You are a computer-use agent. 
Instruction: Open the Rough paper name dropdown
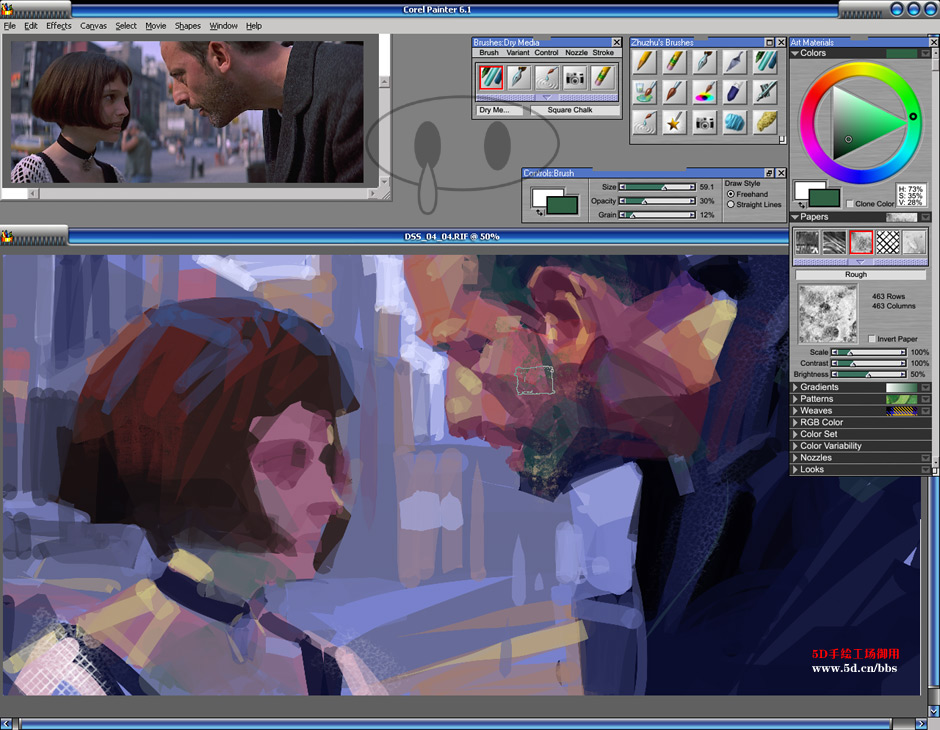860,274
